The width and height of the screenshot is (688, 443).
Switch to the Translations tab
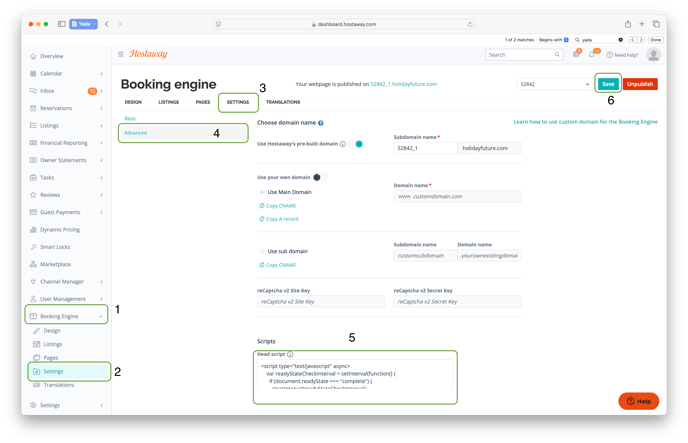[283, 102]
